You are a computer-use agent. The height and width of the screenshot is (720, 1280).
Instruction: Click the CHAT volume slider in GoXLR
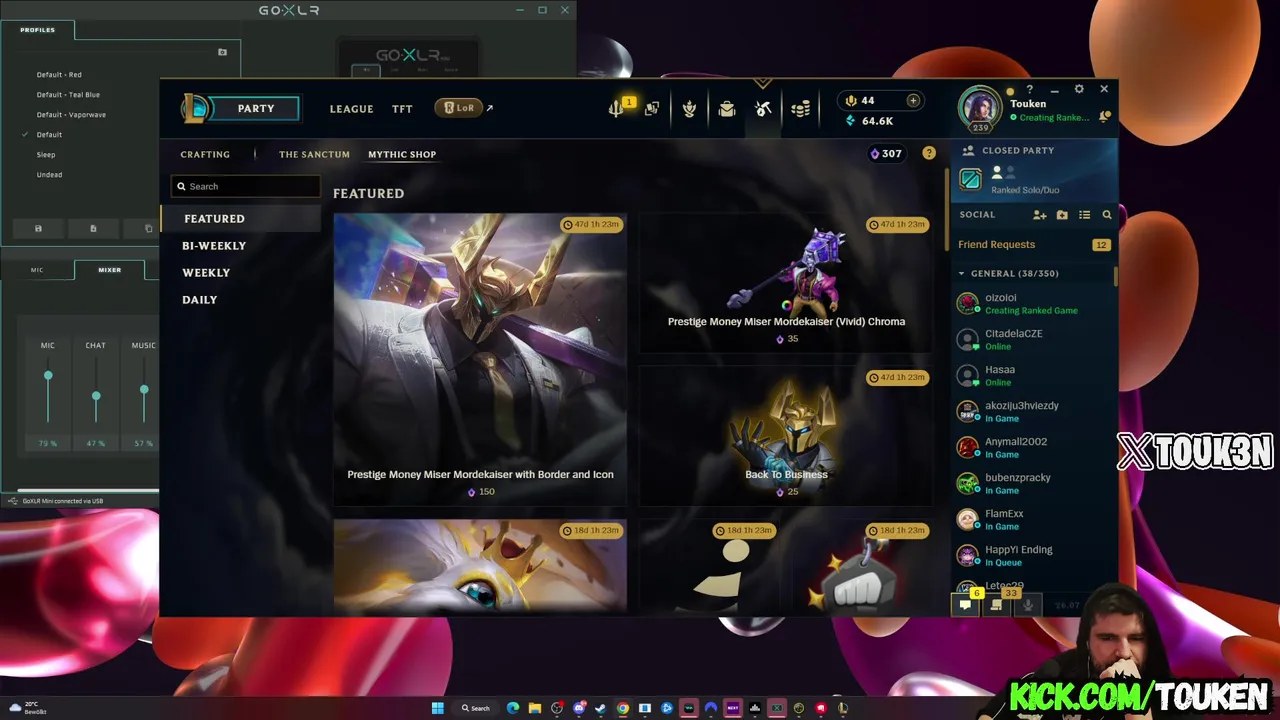coord(96,395)
